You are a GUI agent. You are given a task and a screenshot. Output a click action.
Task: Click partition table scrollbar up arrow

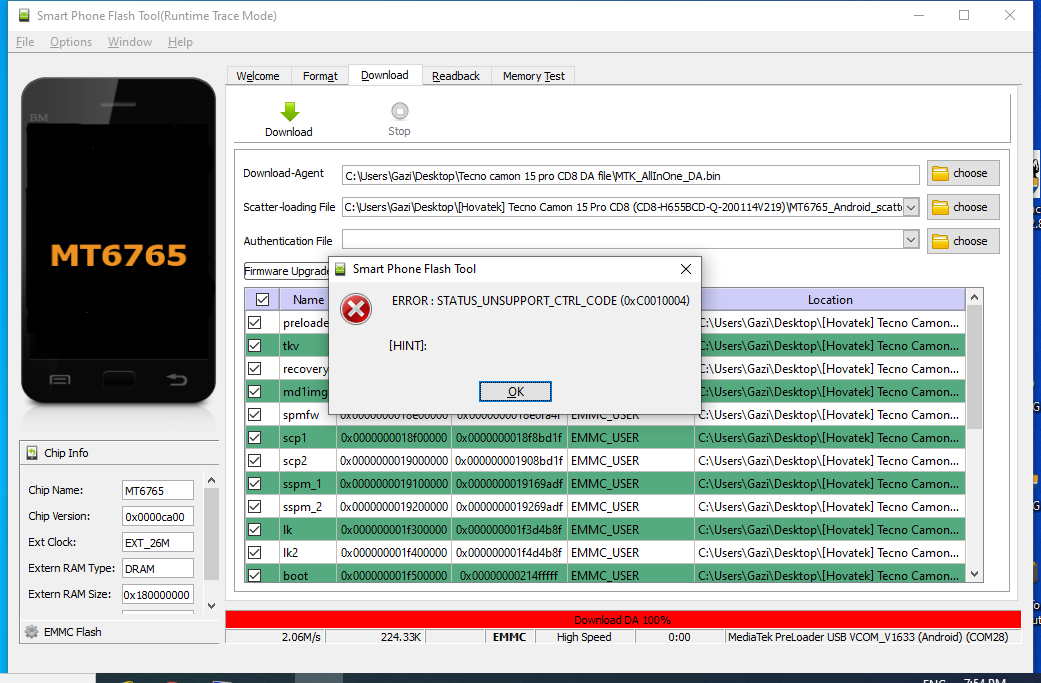[x=974, y=297]
